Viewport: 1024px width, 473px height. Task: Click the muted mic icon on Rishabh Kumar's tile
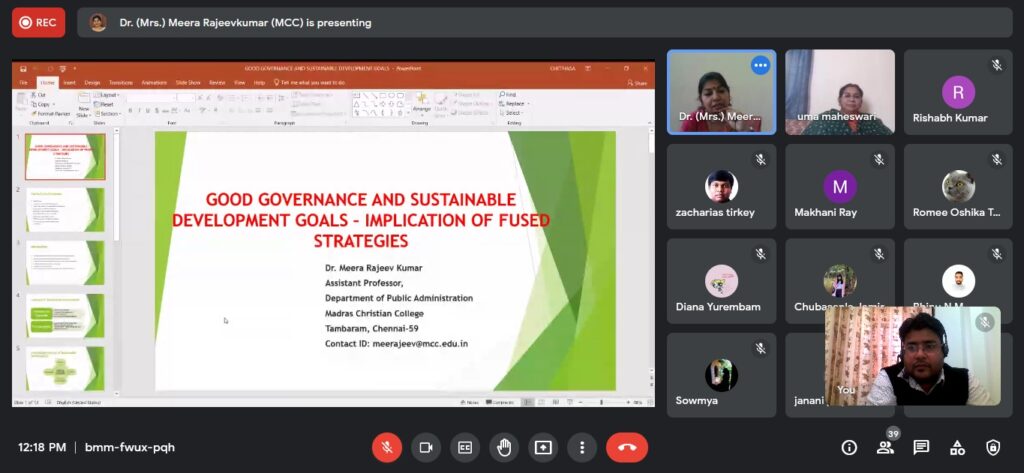tap(997, 65)
